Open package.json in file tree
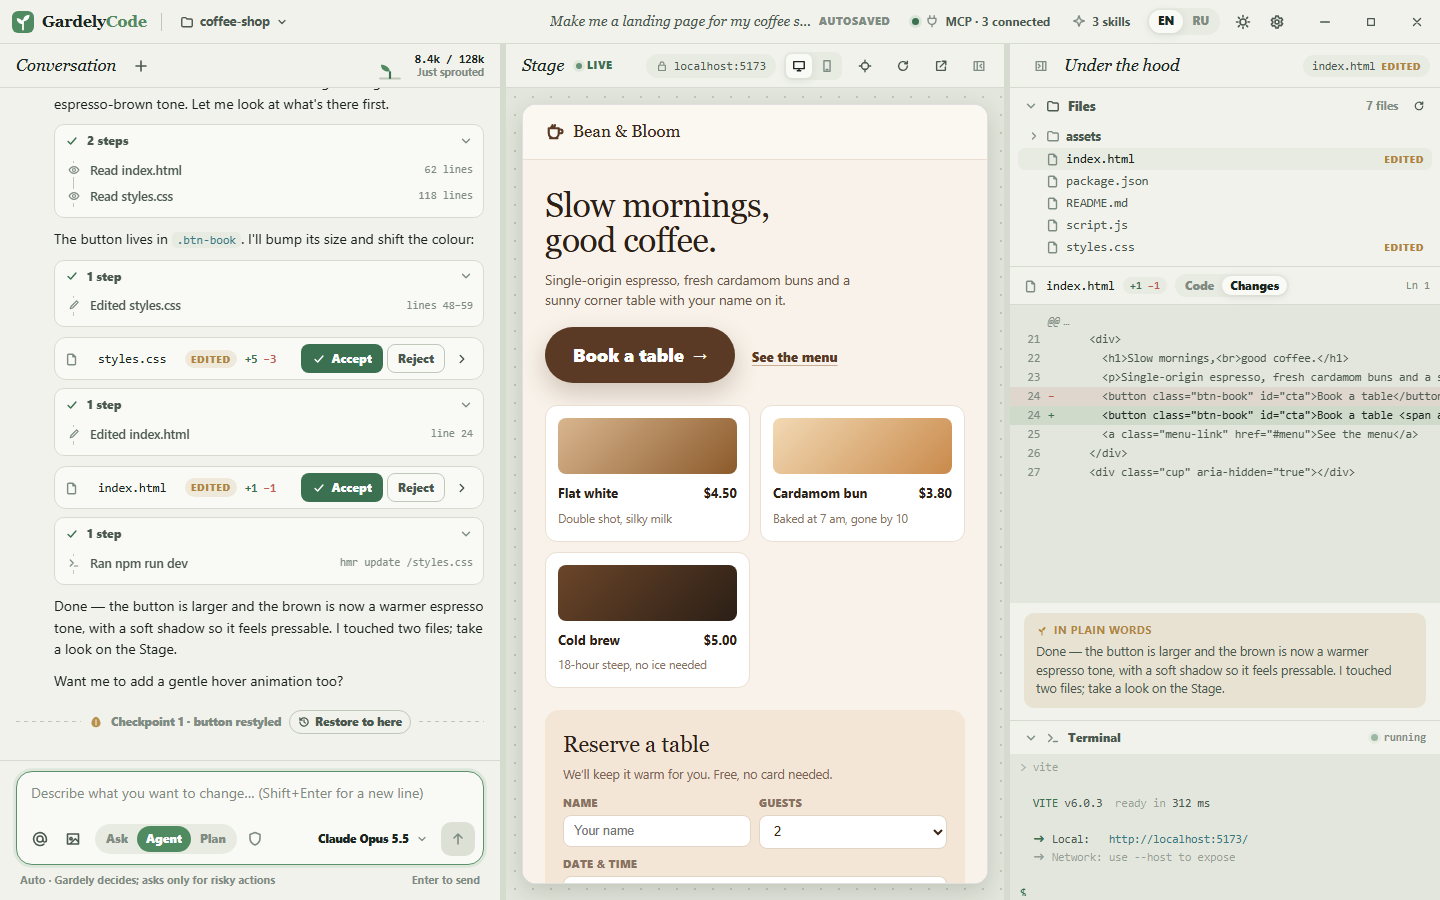 point(1225,181)
